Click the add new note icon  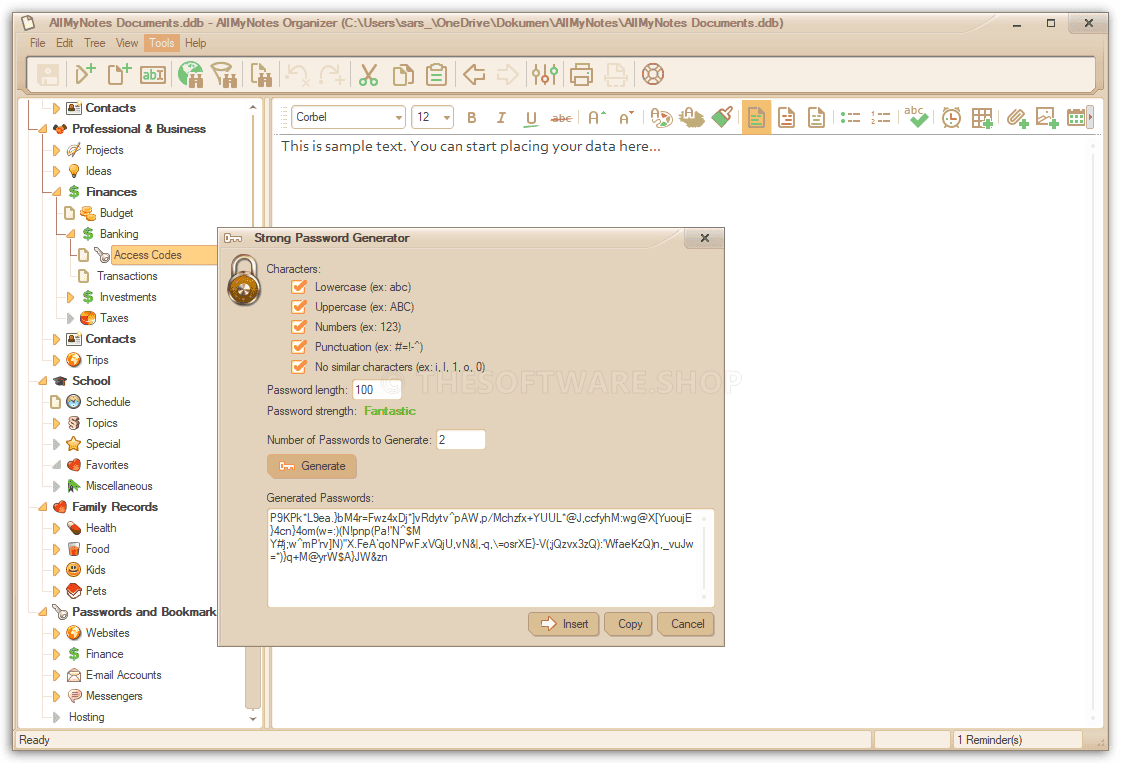(x=119, y=74)
